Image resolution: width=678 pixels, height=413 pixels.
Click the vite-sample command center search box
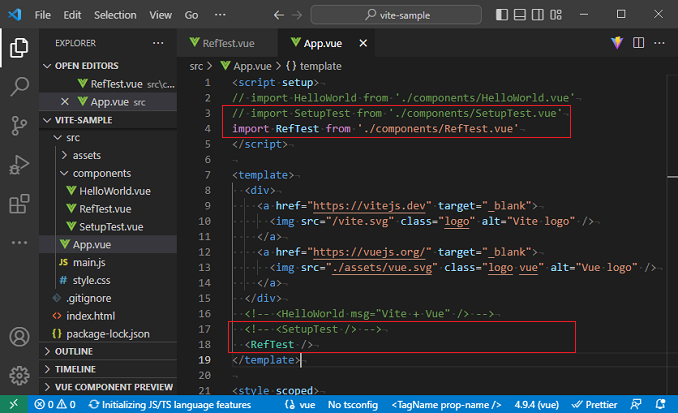pos(396,15)
